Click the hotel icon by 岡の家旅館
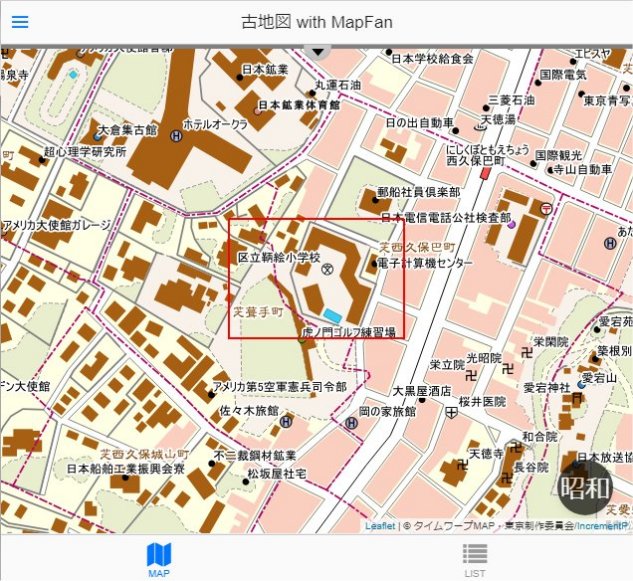This screenshot has width=633, height=581. coord(352,423)
